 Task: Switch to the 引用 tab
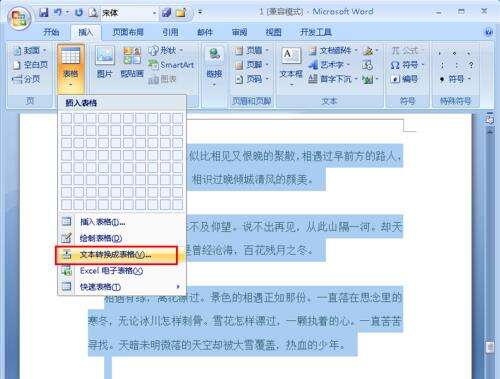(170, 32)
